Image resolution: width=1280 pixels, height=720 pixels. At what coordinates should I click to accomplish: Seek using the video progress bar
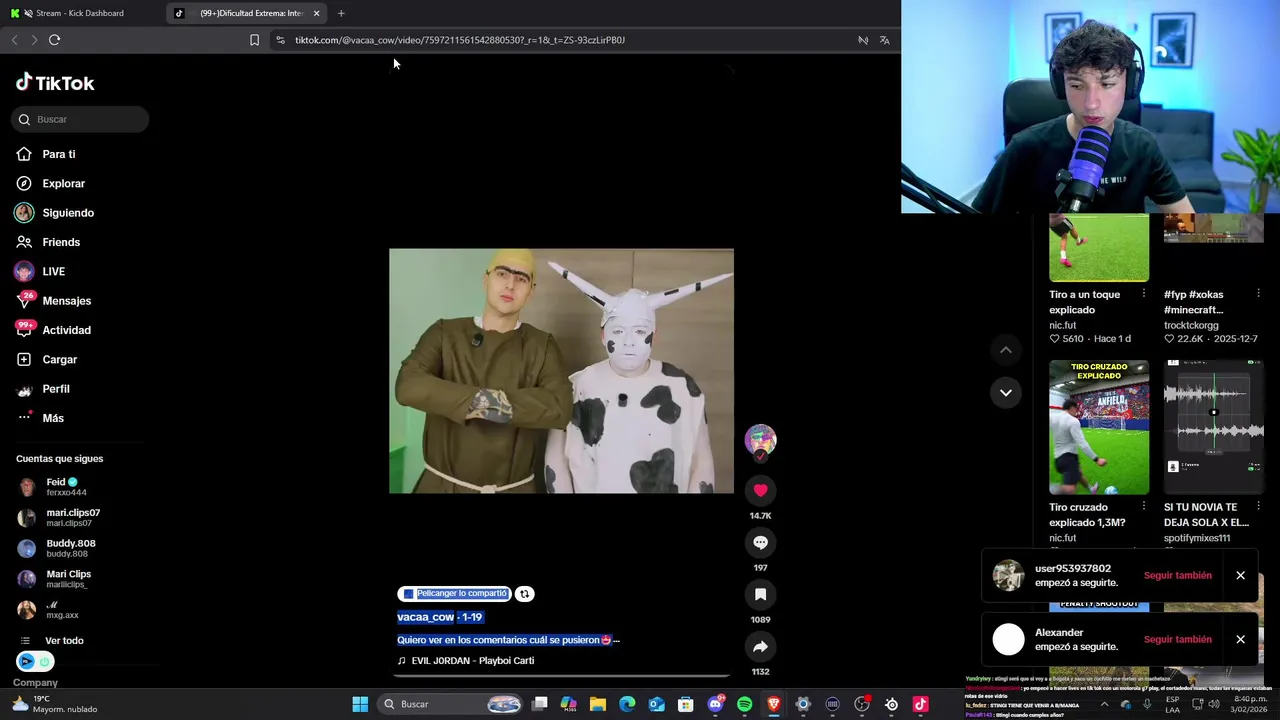pos(561,676)
